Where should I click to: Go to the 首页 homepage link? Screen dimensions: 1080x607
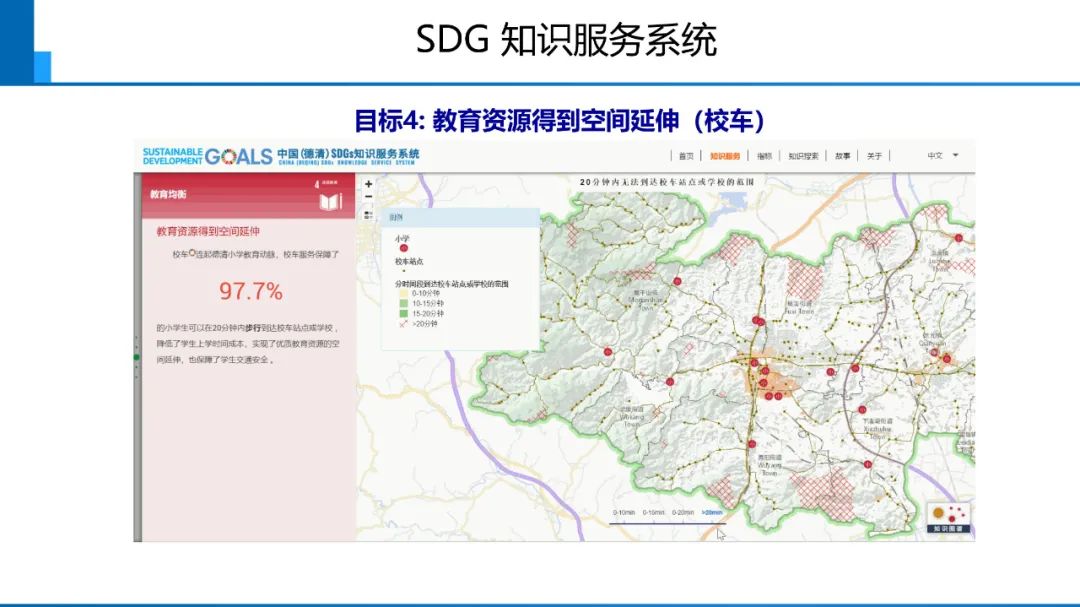coord(684,157)
